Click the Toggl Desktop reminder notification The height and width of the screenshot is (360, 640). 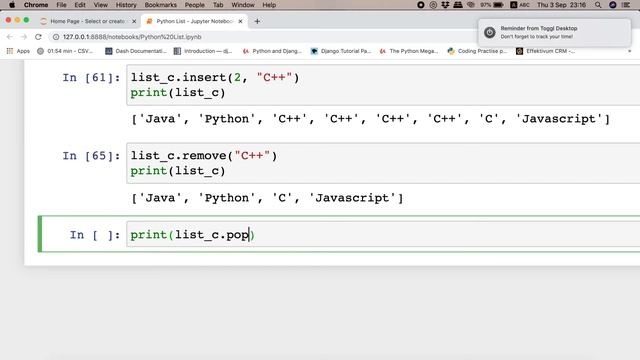pyautogui.click(x=554, y=32)
